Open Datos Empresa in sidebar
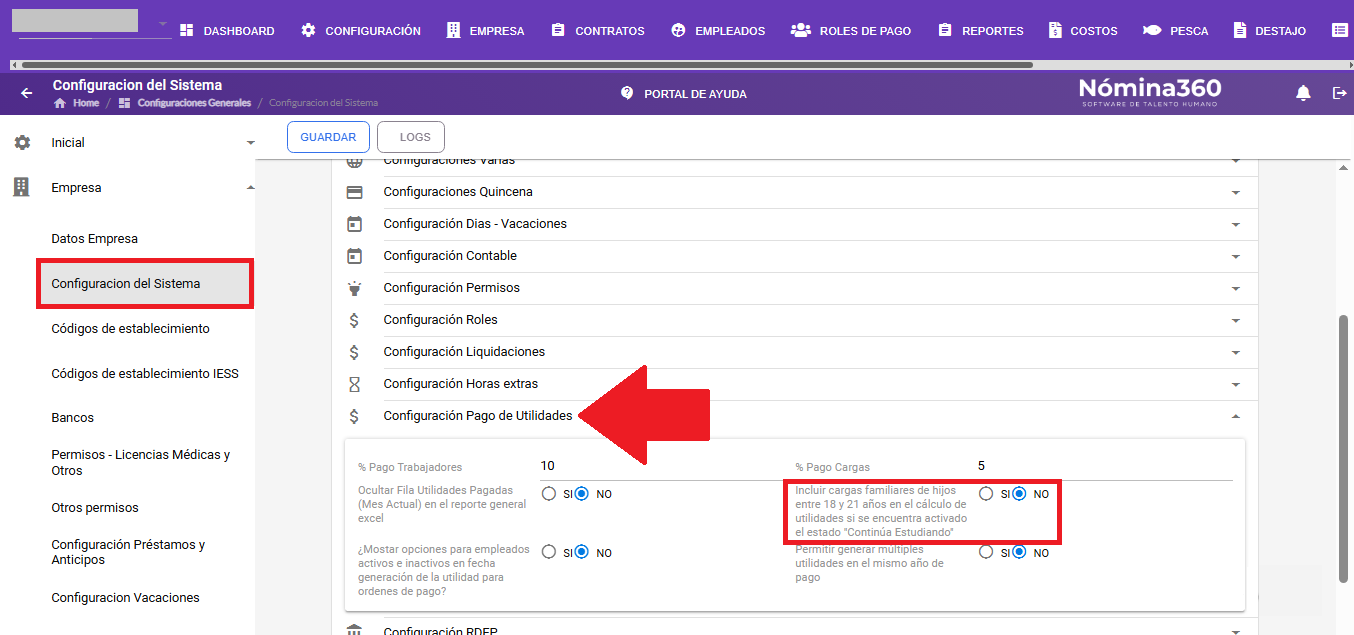Image resolution: width=1354 pixels, height=635 pixels. click(x=95, y=239)
